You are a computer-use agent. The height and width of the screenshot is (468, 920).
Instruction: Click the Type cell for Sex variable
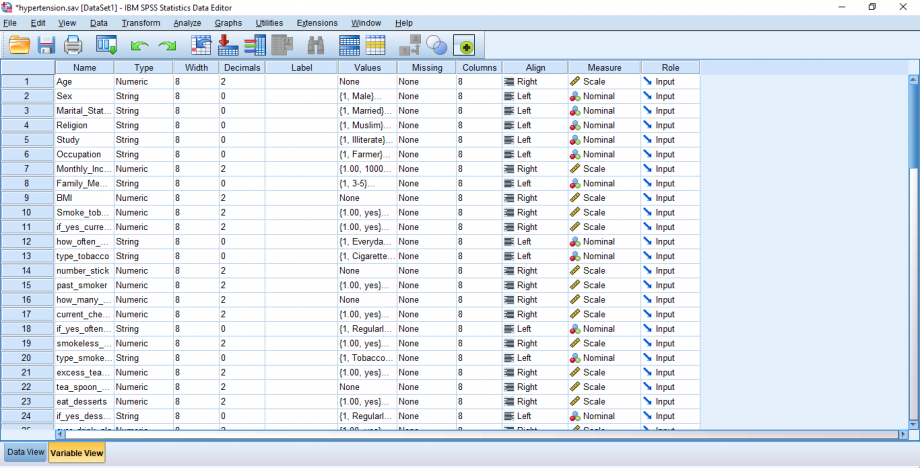click(x=143, y=96)
